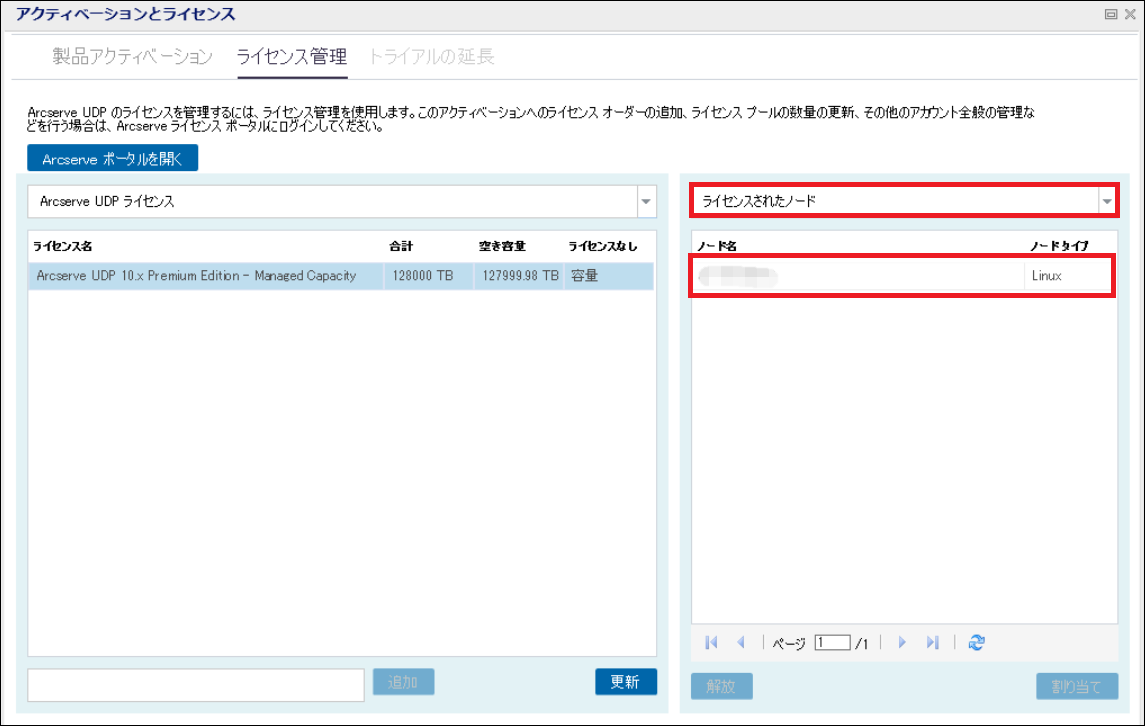This screenshot has width=1145, height=726.
Task: Click the ライセンス名 column header
Action: [62, 246]
